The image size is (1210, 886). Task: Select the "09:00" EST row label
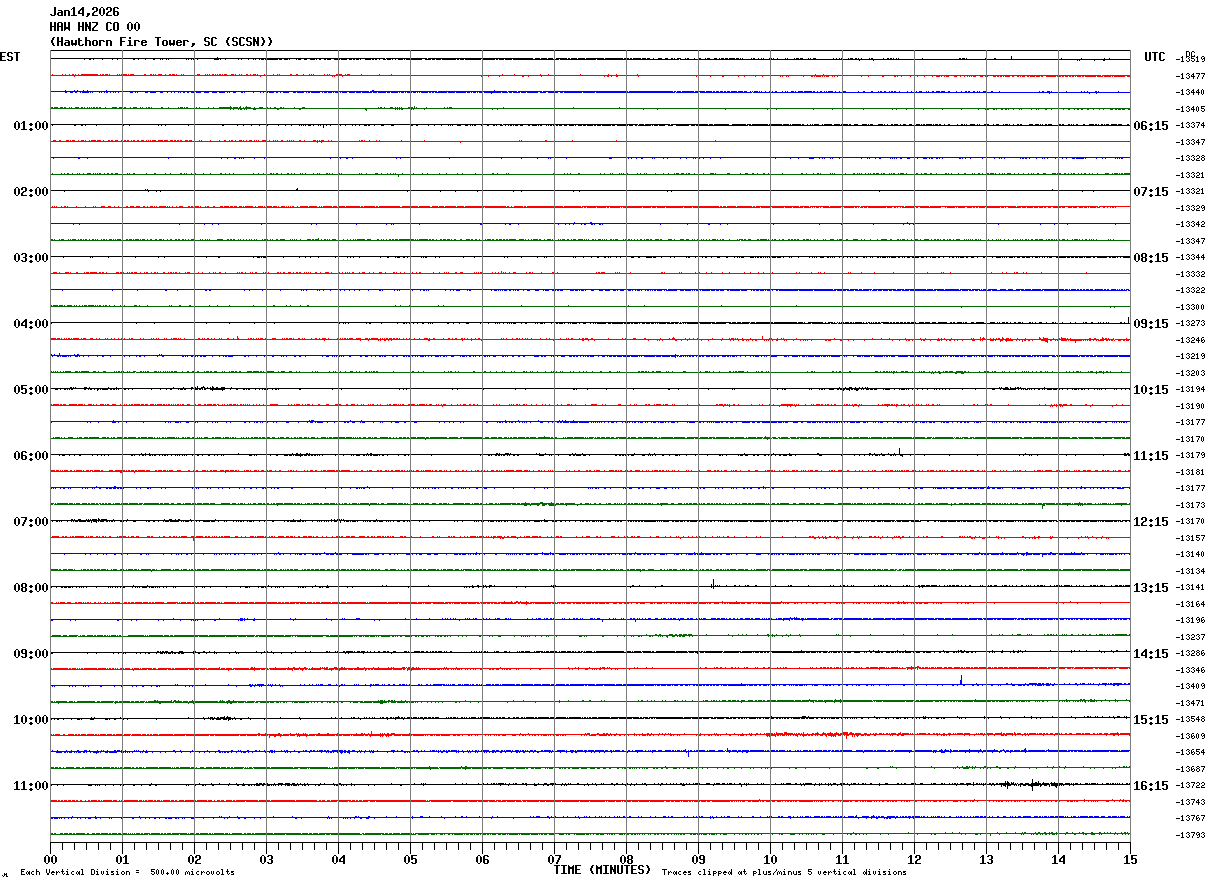(x=30, y=654)
